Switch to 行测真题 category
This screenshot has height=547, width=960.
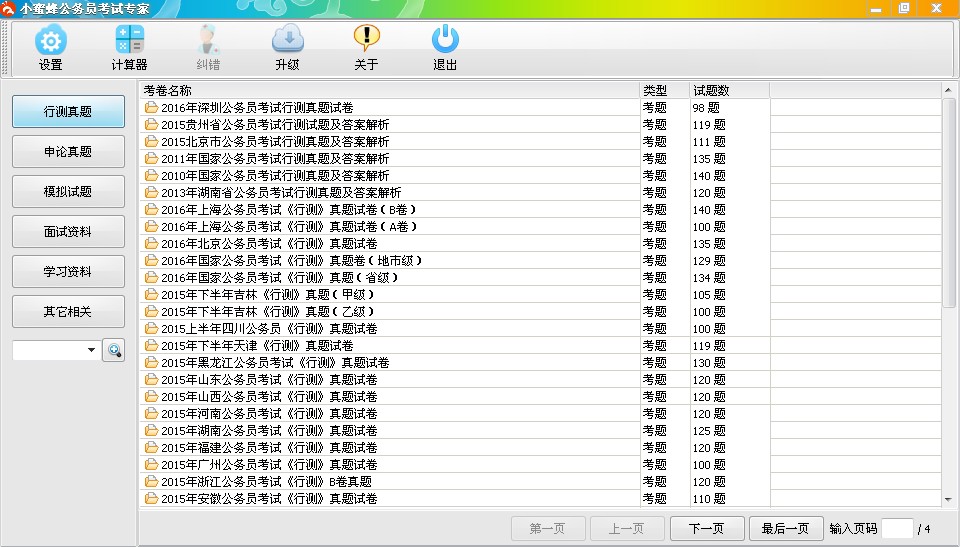click(x=68, y=111)
